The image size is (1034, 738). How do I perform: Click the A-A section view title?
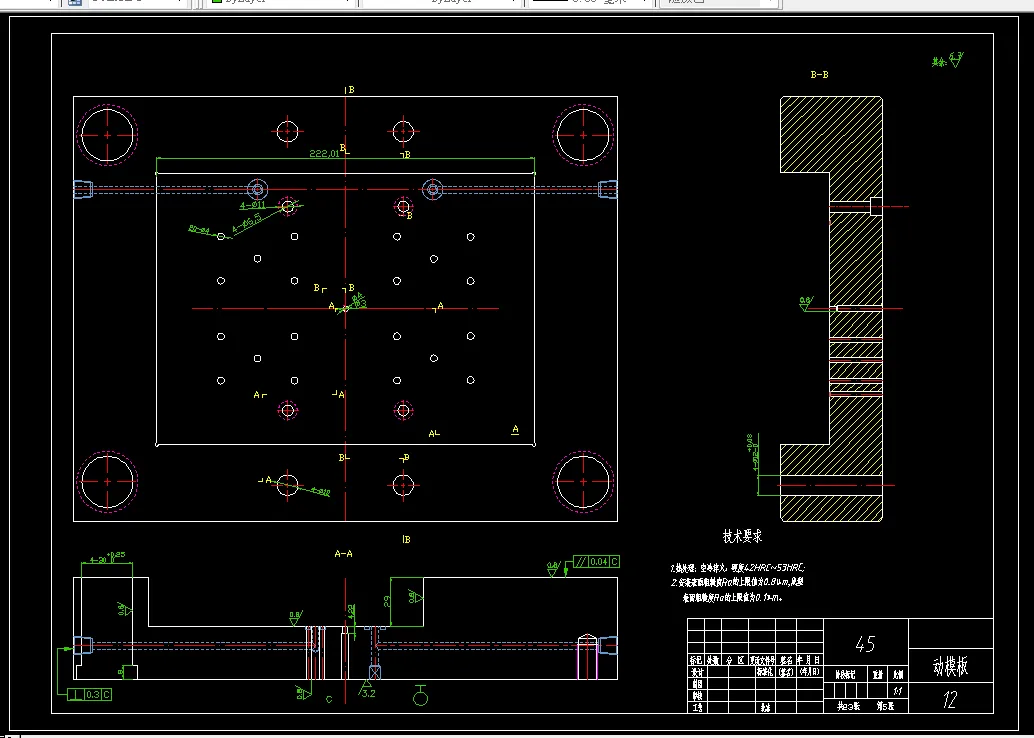tap(343, 554)
